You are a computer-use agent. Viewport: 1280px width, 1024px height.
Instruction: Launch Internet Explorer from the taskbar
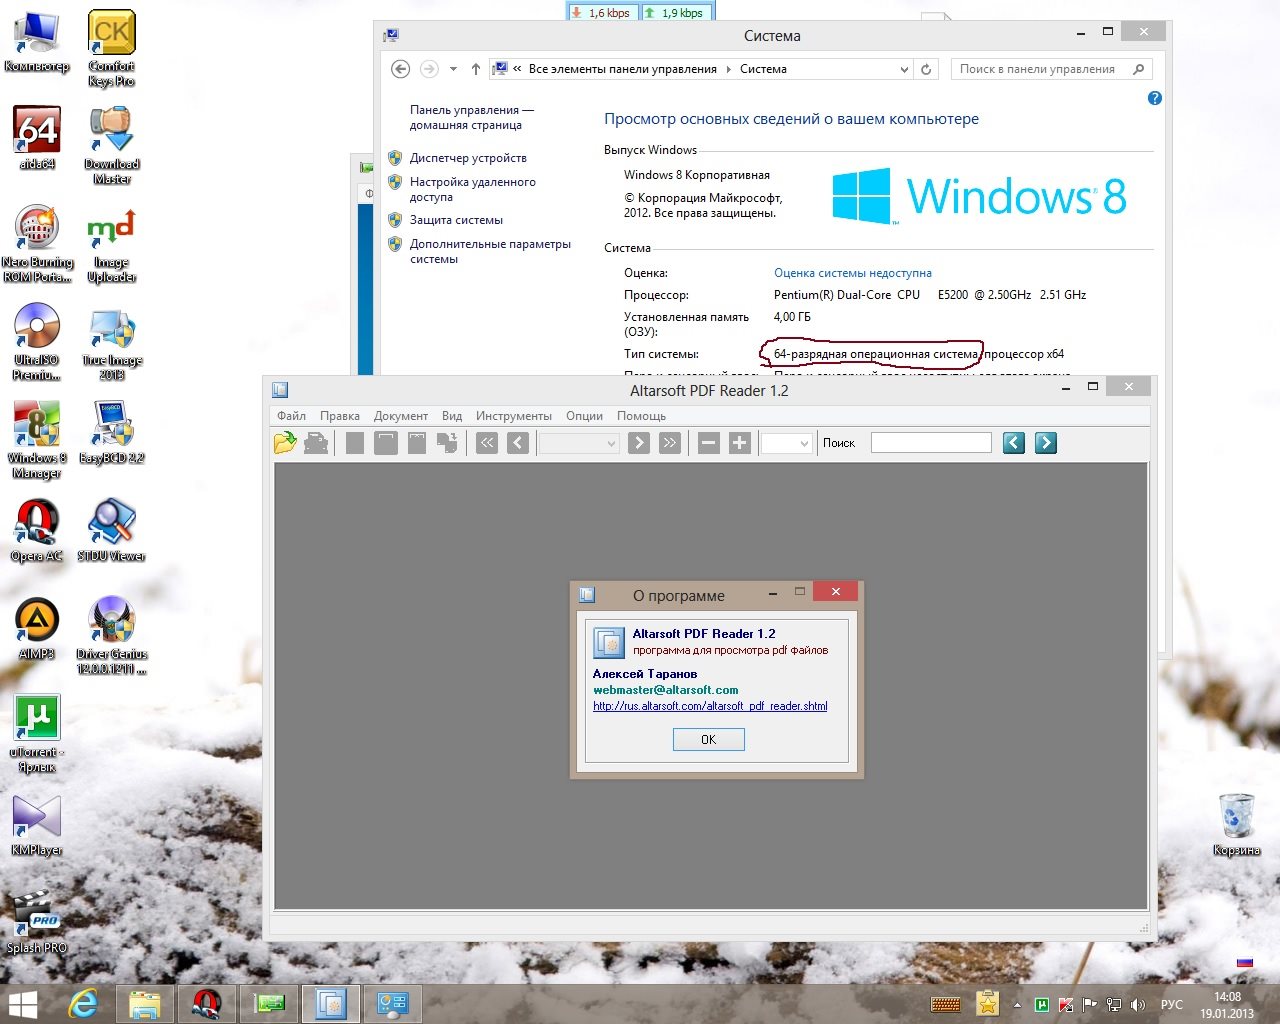(x=83, y=1003)
